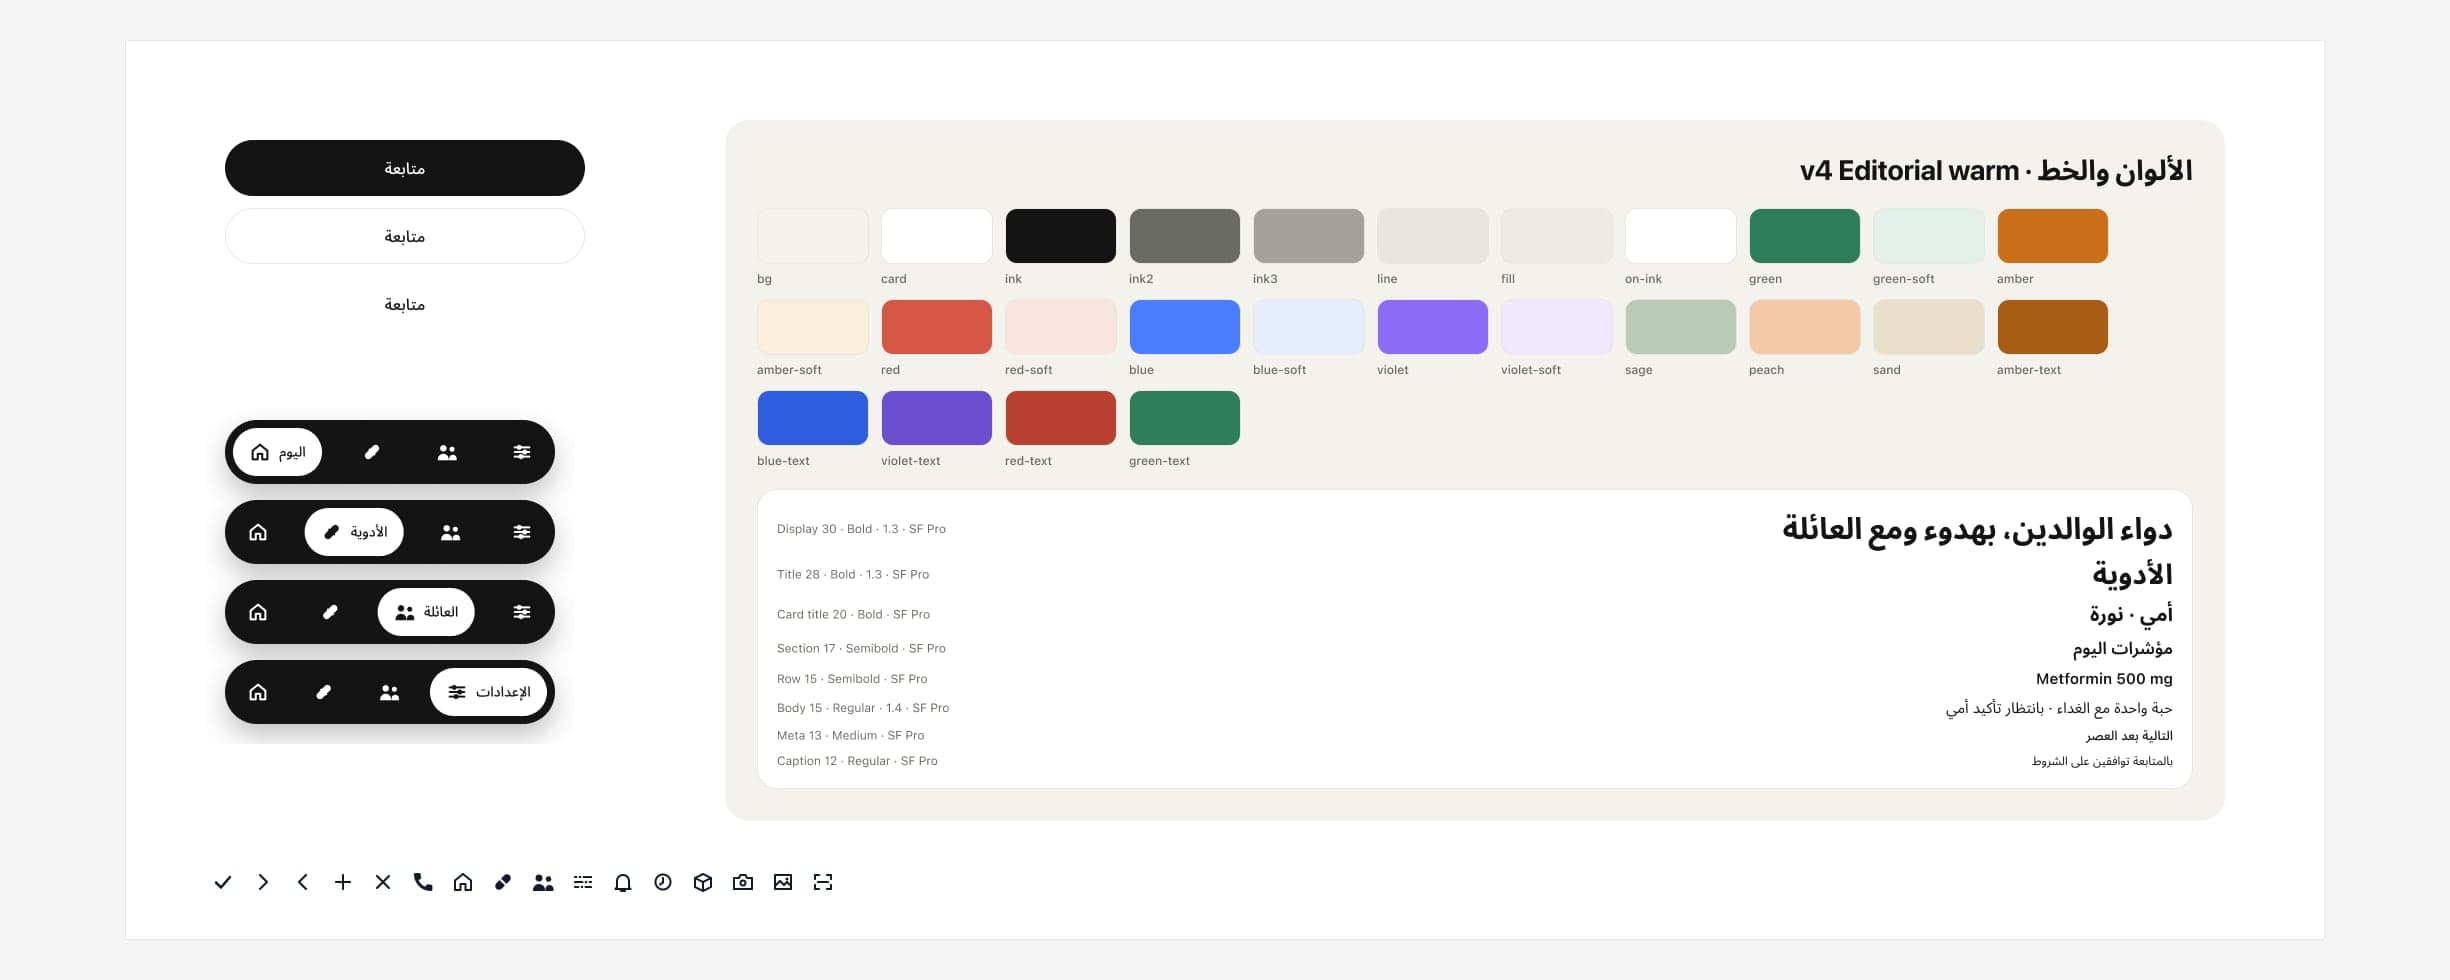Pick the ink3 gray swatch
This screenshot has height=980, width=2450.
pyautogui.click(x=1309, y=236)
